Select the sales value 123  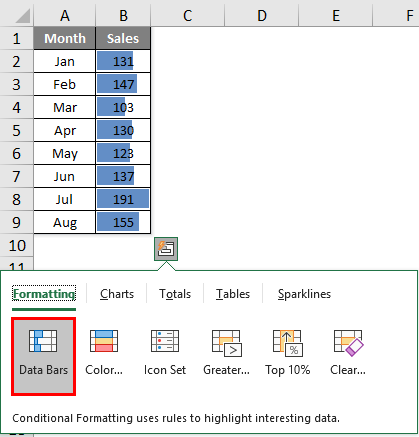pyautogui.click(x=123, y=153)
